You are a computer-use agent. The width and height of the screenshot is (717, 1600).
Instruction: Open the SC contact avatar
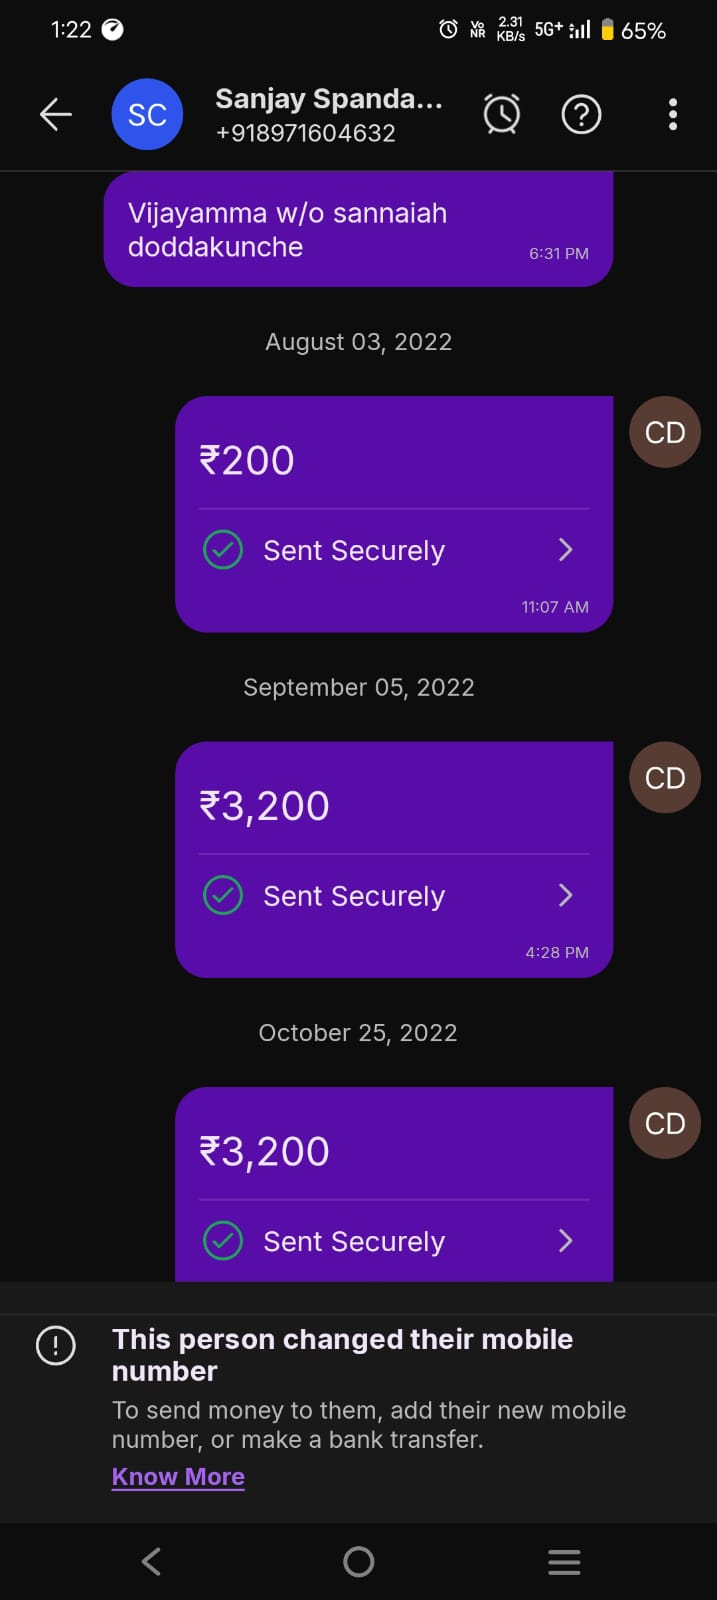tap(147, 115)
